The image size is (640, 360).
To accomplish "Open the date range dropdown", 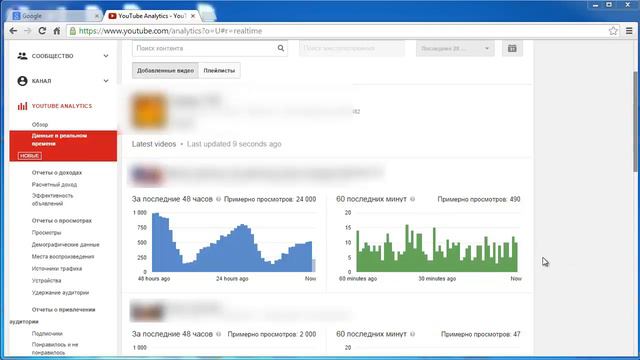I will 455,49.
